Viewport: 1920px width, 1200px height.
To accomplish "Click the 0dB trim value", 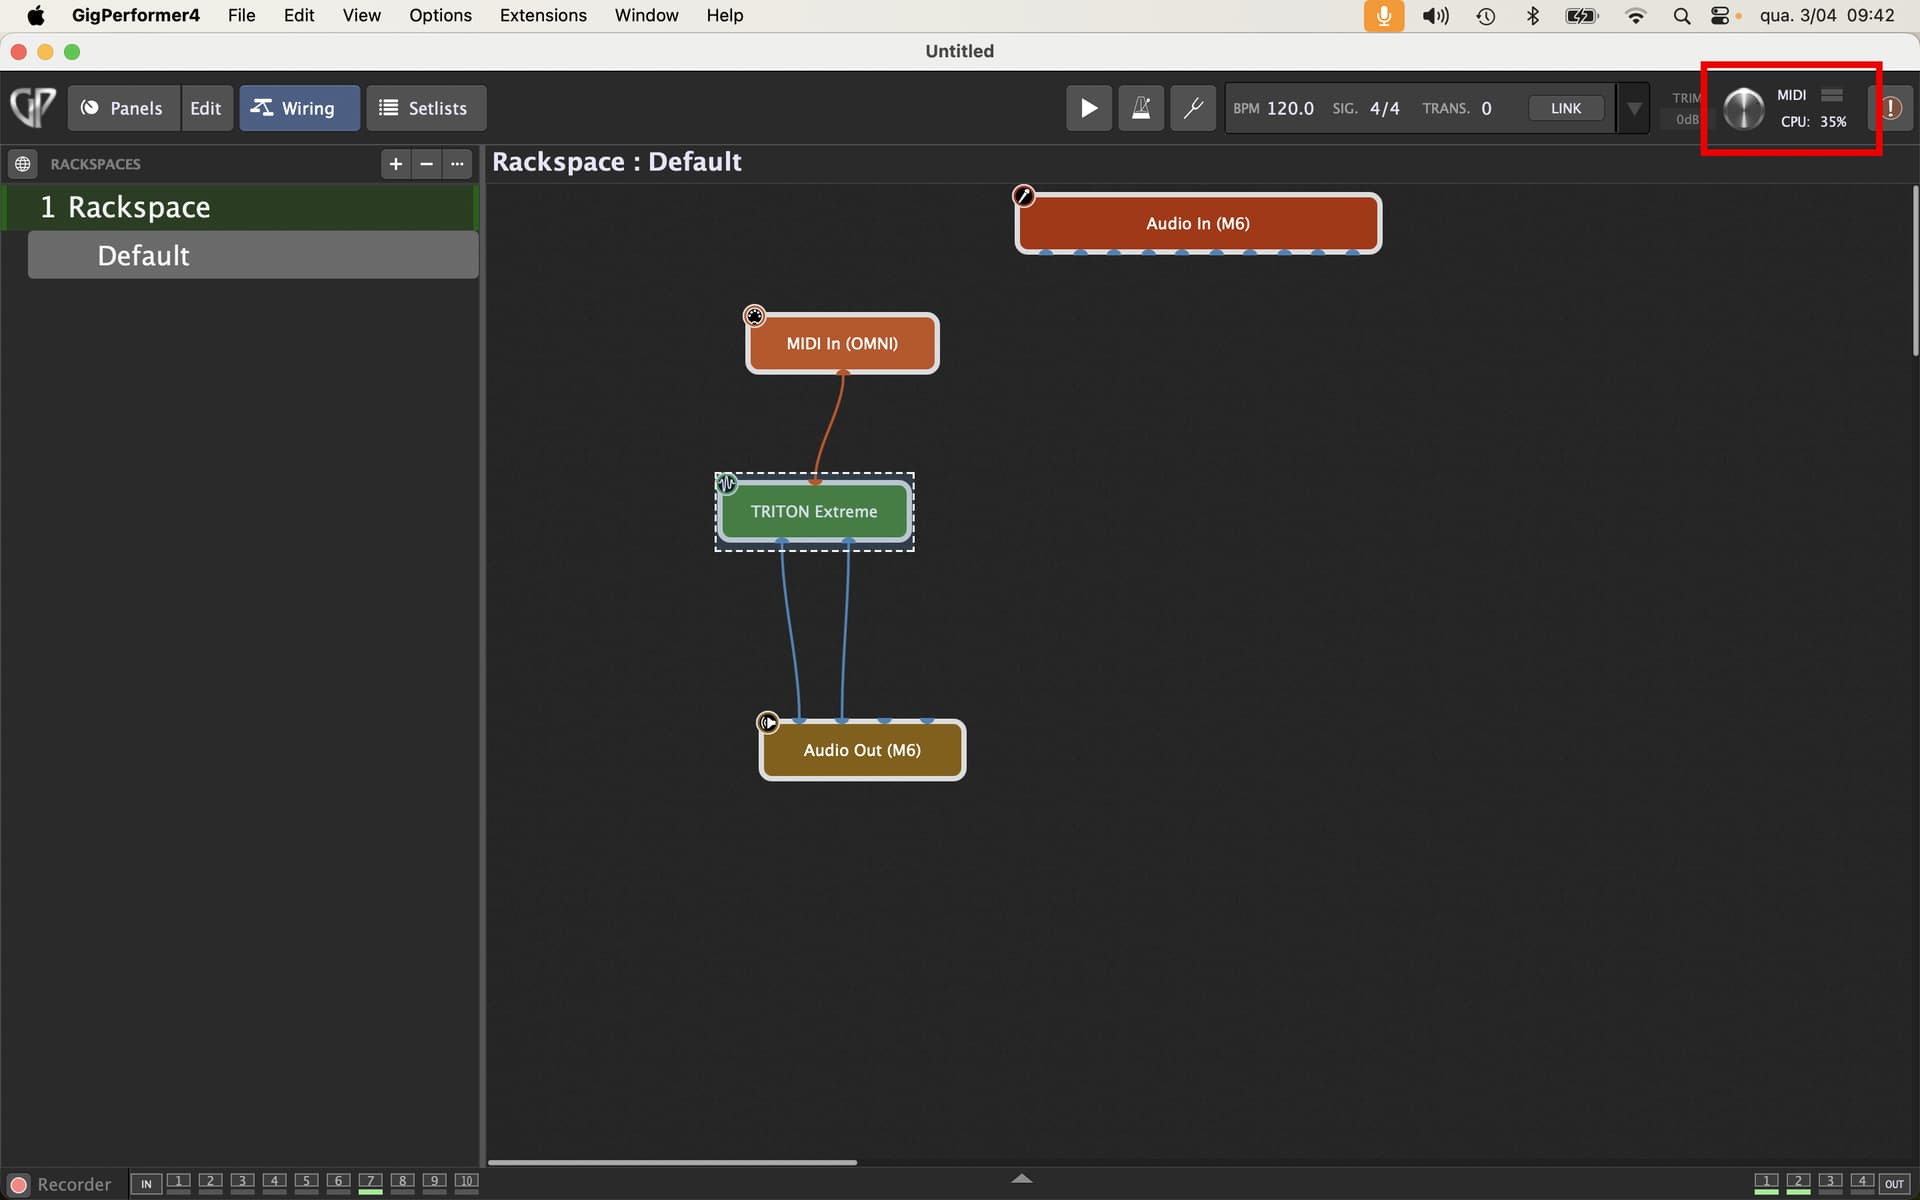I will click(x=1686, y=119).
